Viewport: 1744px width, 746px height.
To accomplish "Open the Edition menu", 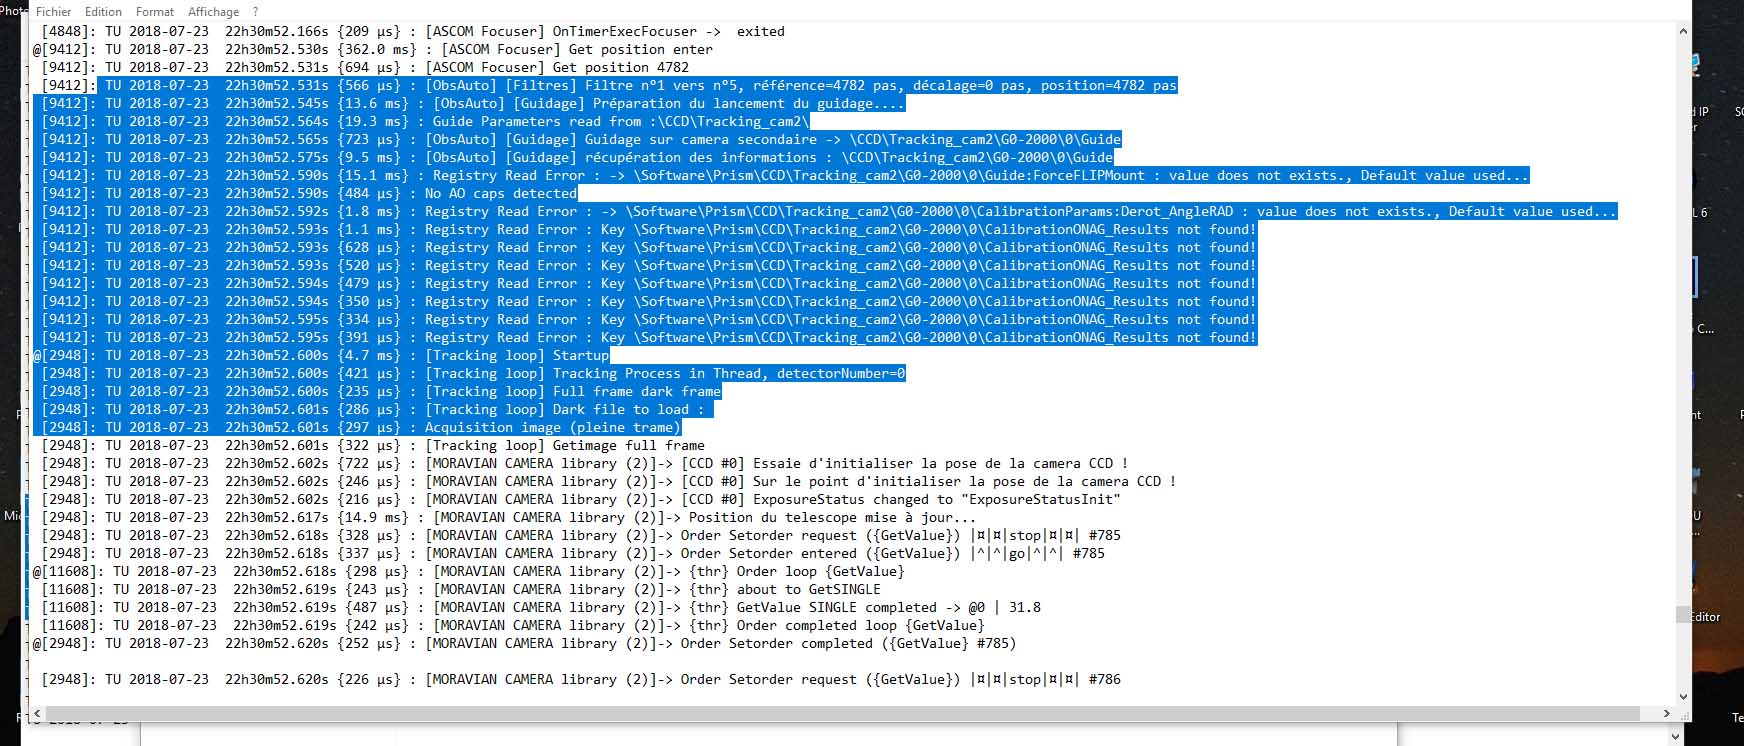I will point(103,11).
